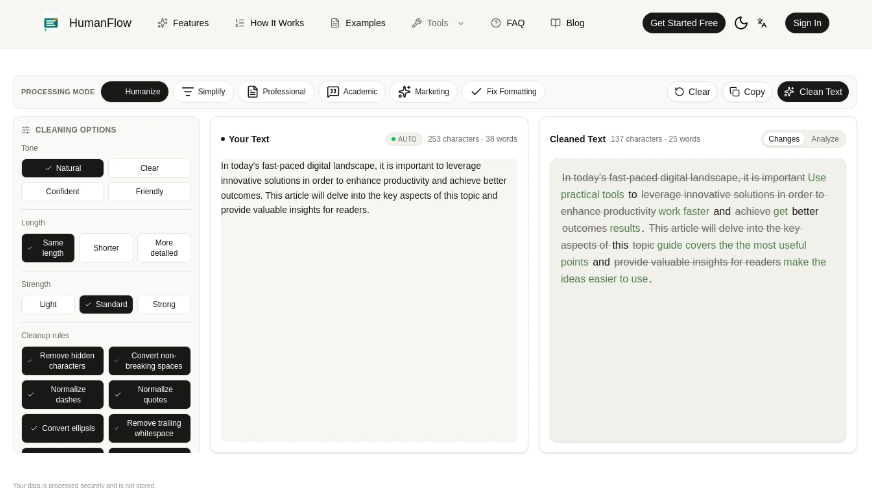Click the Features sparkle icon
Viewport: 872px width, 488px height.
click(162, 23)
